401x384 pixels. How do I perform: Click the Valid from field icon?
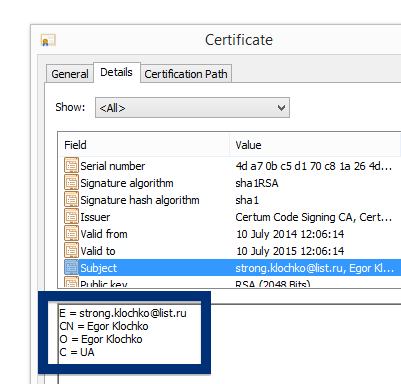tap(71, 234)
